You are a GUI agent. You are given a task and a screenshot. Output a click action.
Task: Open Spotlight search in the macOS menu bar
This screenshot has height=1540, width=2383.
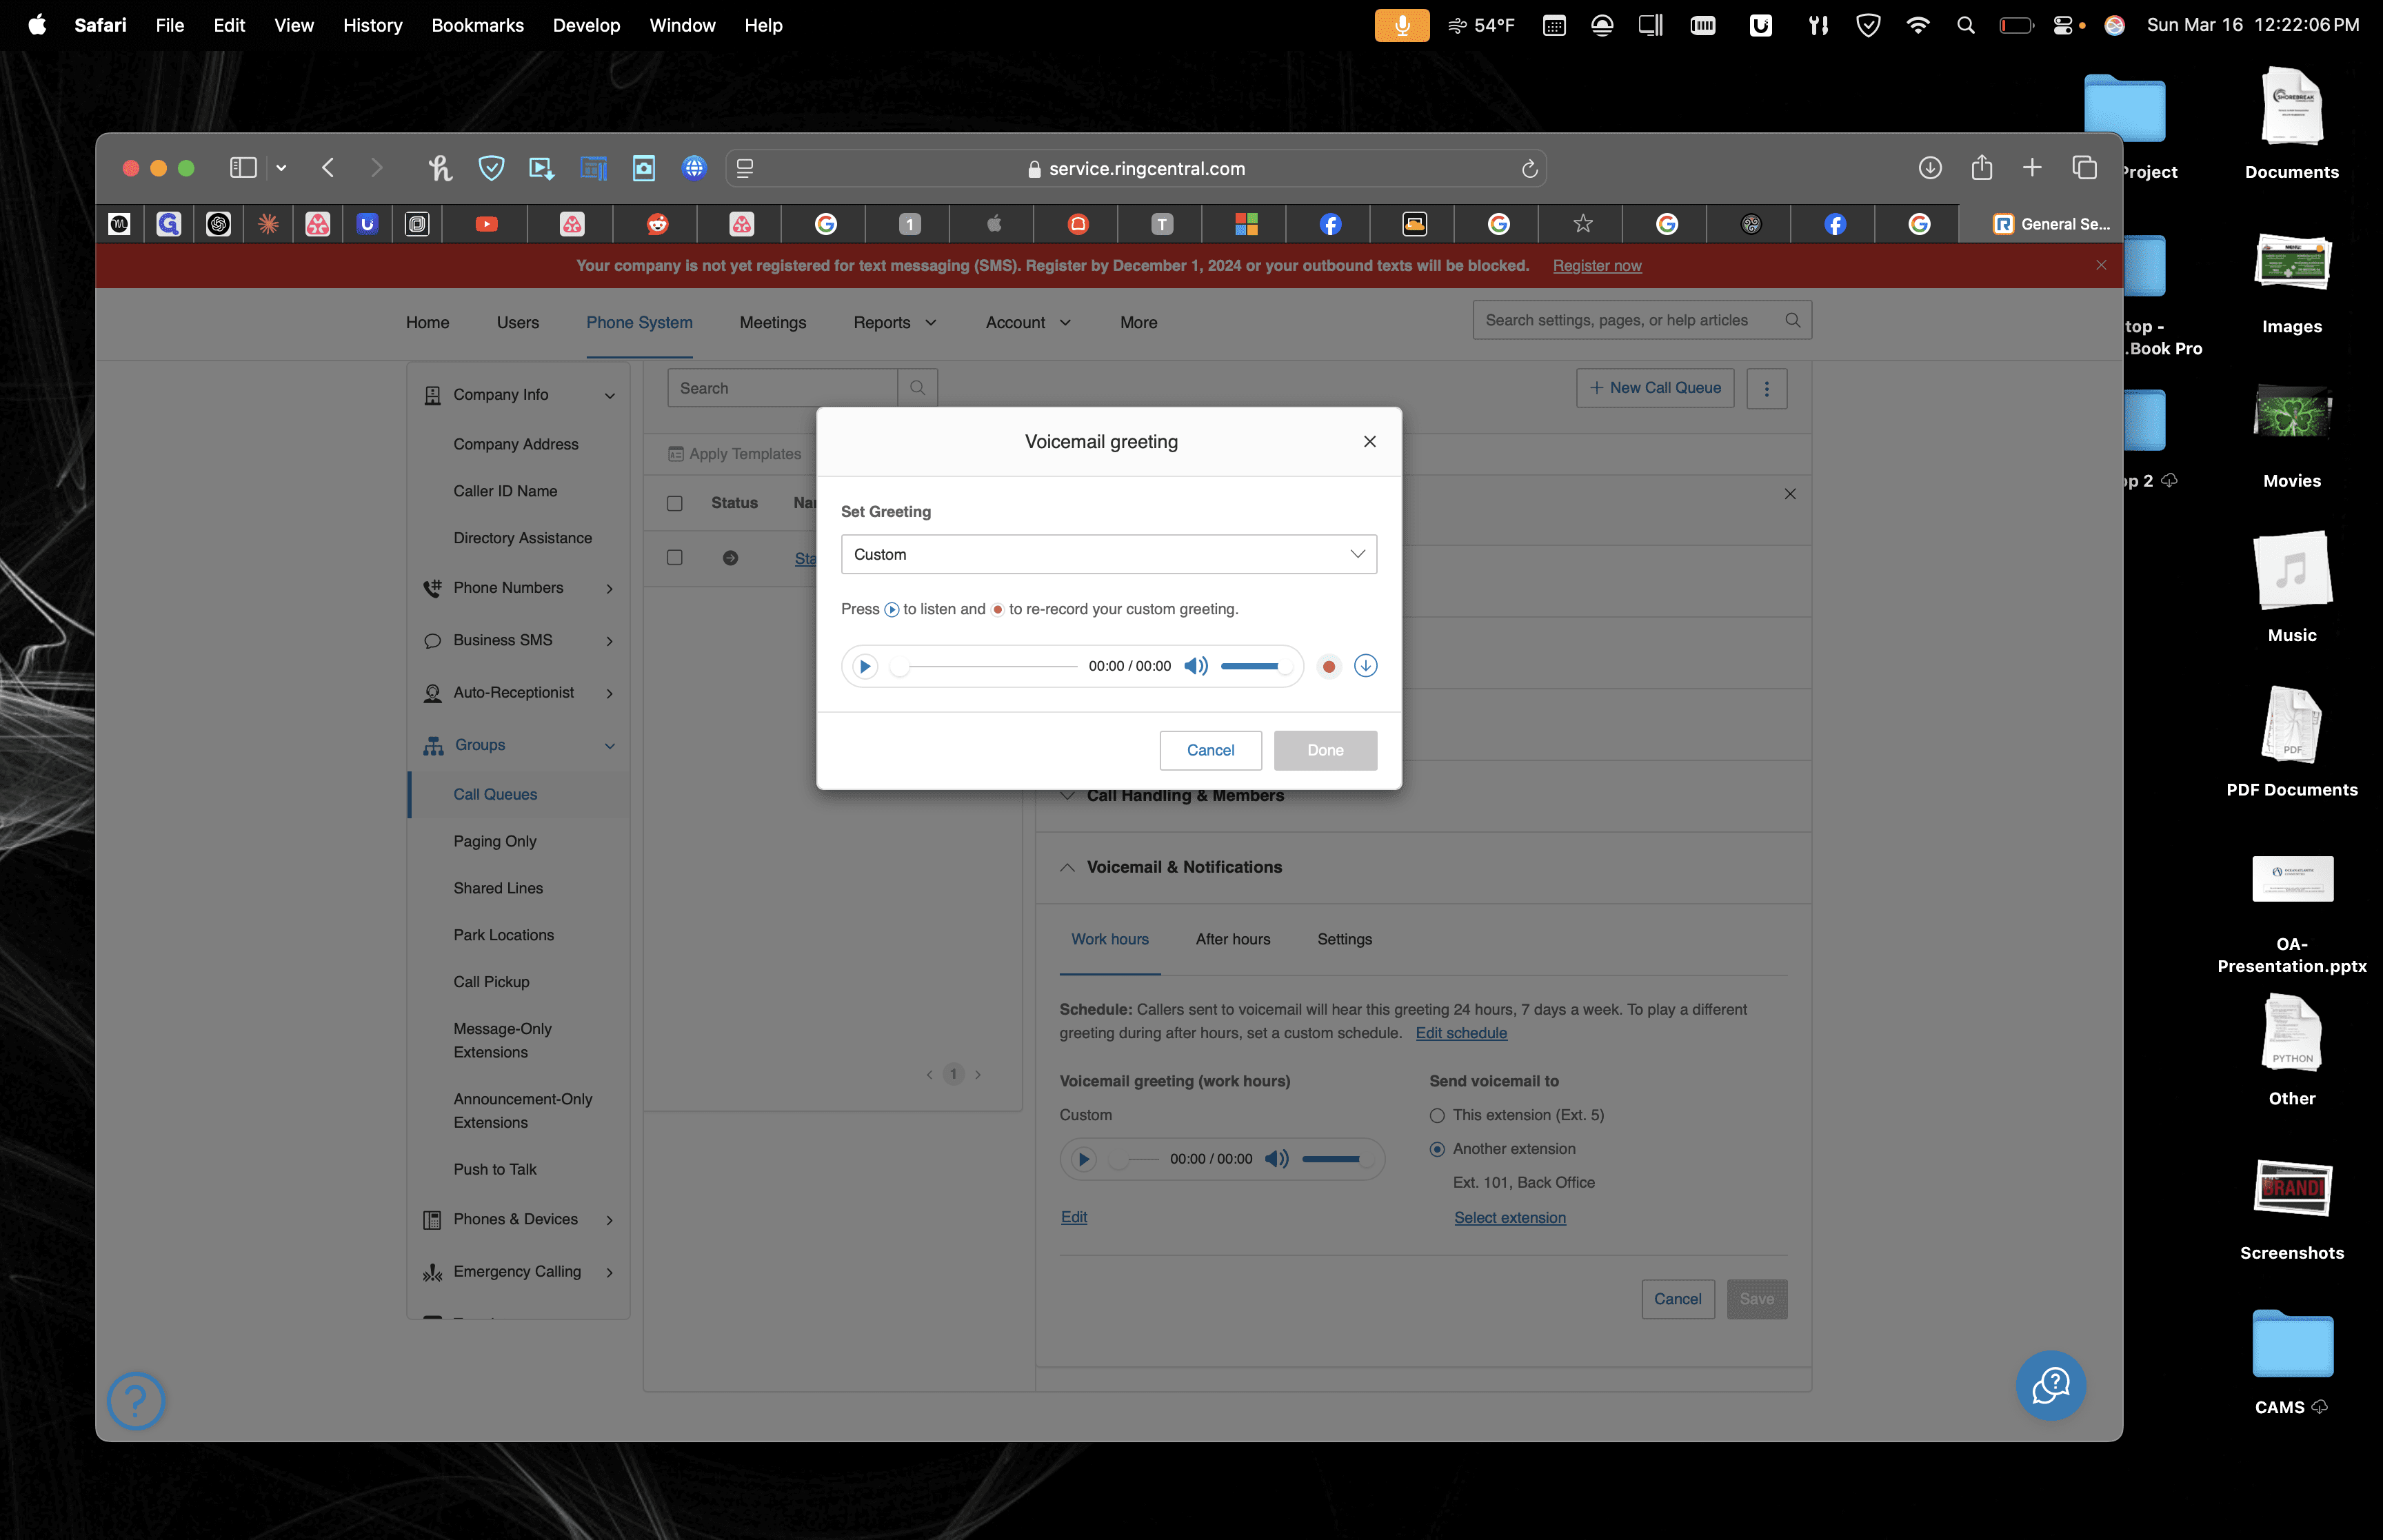click(x=1965, y=25)
